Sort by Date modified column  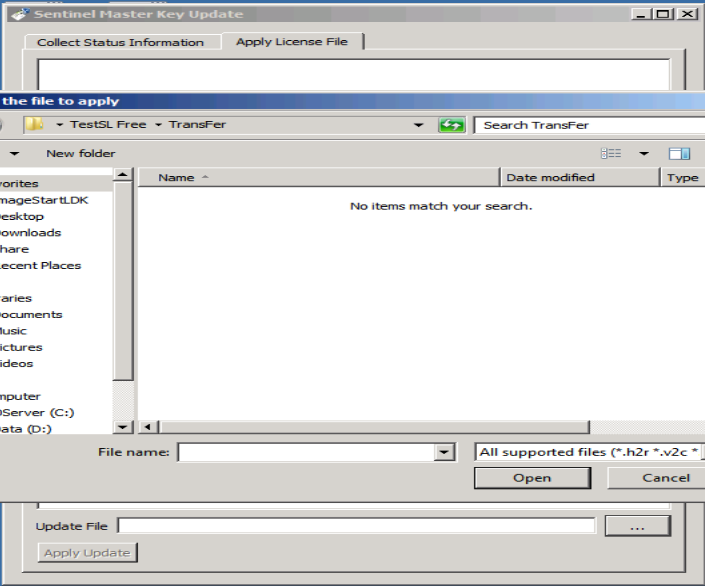tap(580, 177)
